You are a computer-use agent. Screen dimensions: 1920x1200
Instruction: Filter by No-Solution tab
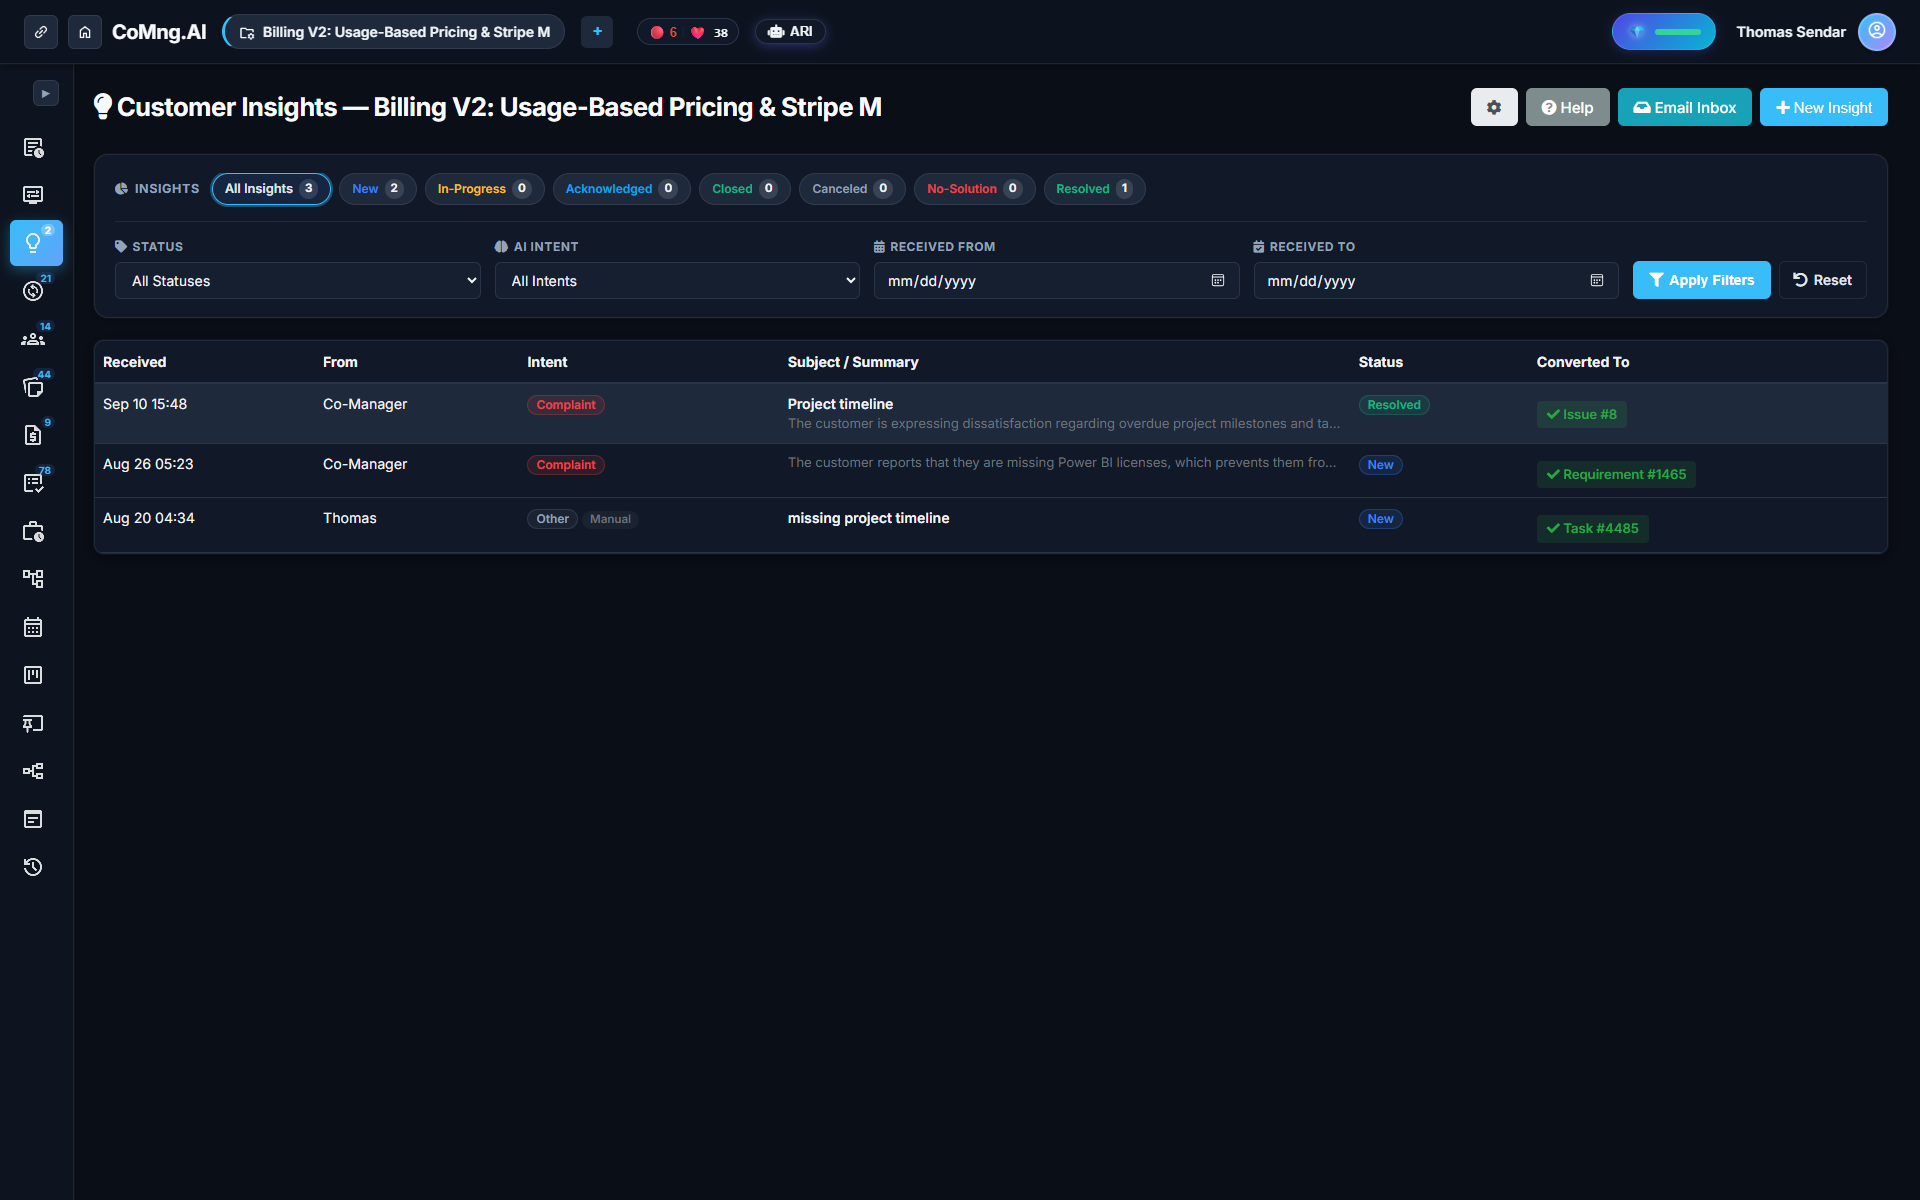coord(974,189)
